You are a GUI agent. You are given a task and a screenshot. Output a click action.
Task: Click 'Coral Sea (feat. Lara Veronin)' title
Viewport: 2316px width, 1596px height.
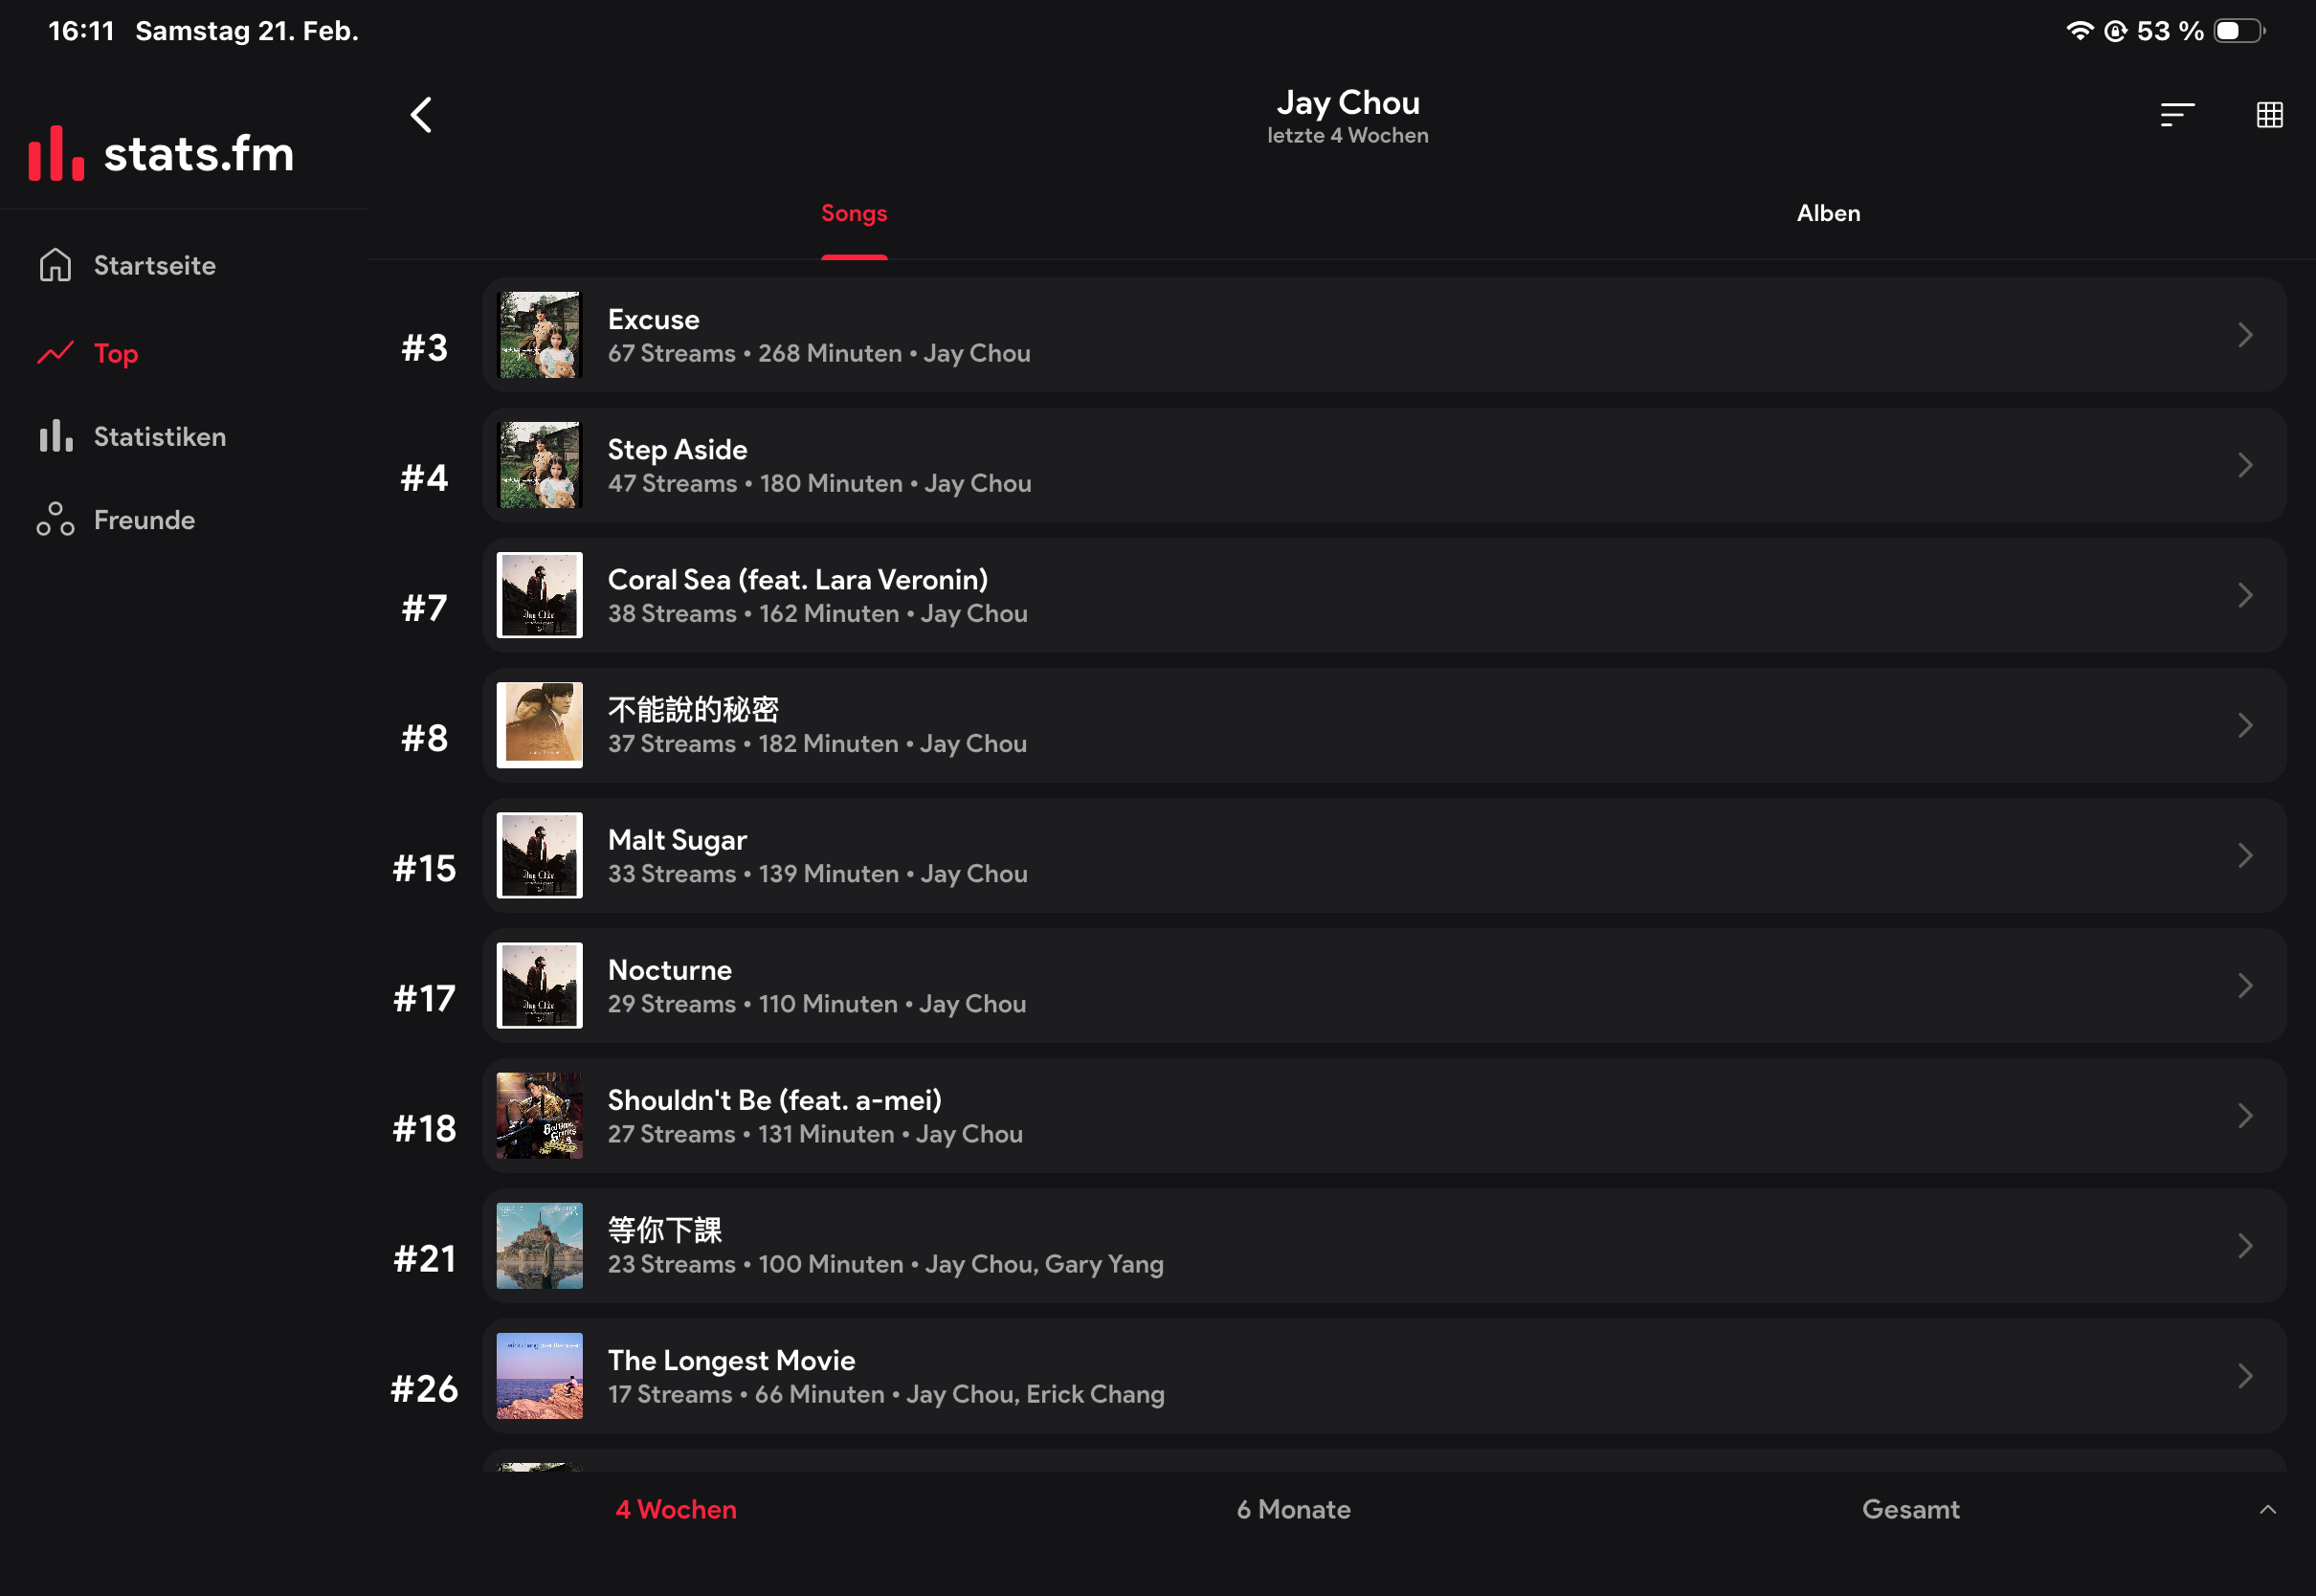click(x=798, y=579)
